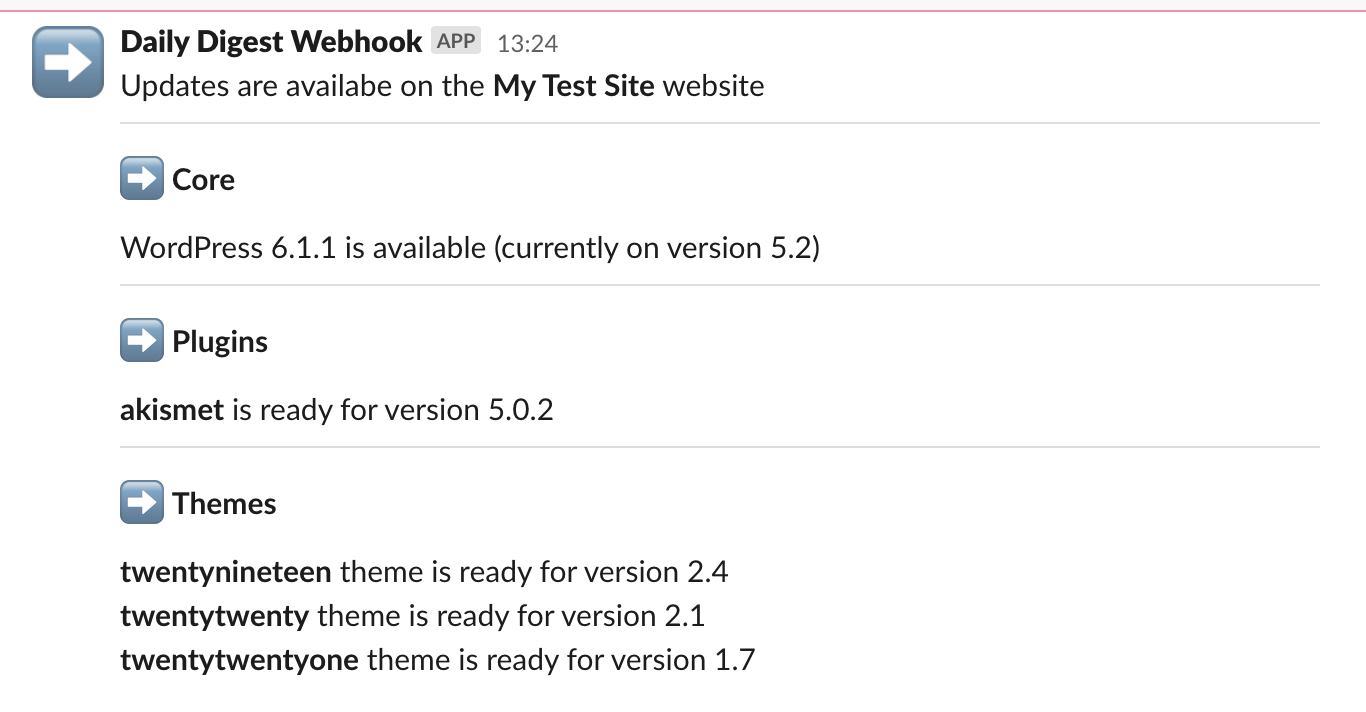The width and height of the screenshot is (1366, 712).
Task: Click the bold akismet plugin name
Action: coord(172,410)
